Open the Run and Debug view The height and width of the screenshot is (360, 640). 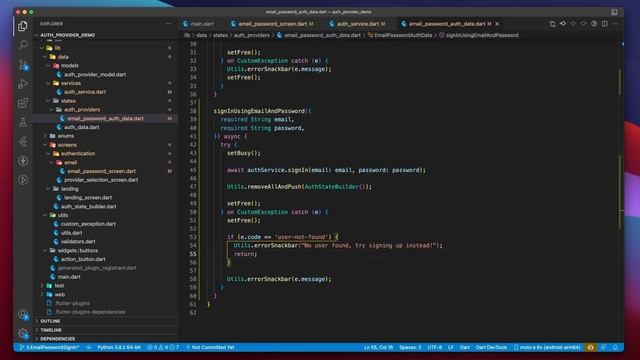[x=23, y=84]
